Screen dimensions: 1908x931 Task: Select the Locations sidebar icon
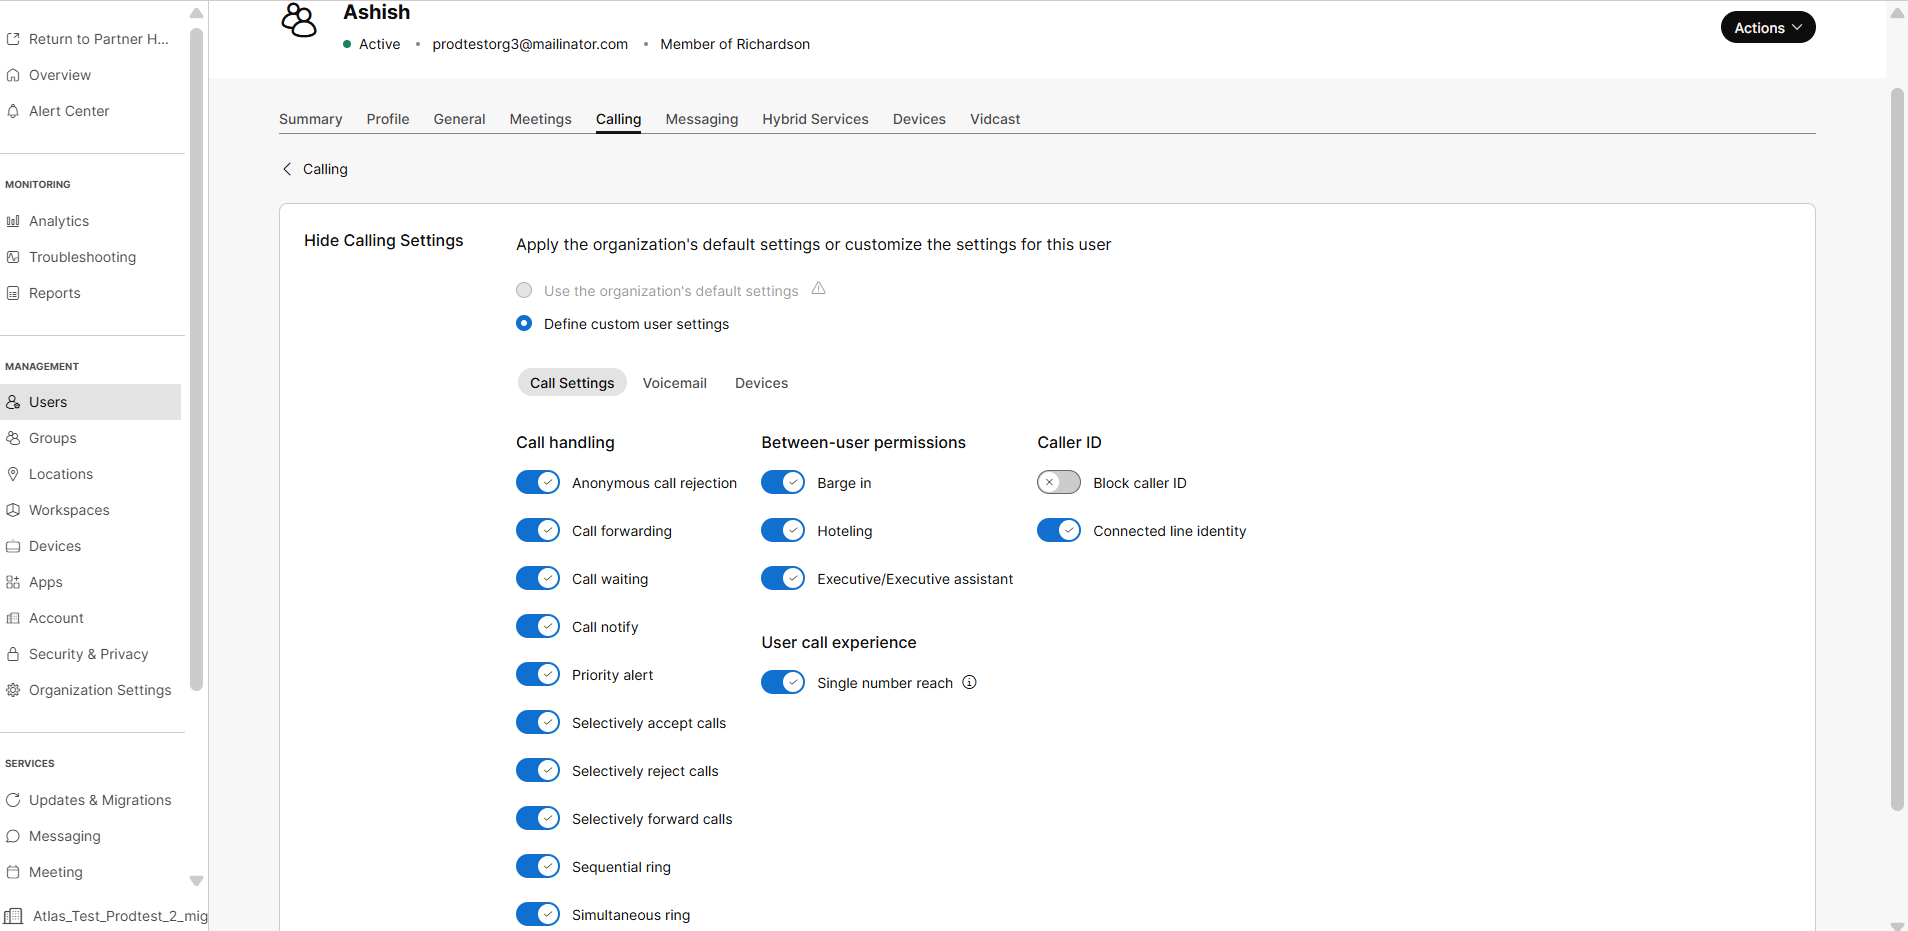click(x=14, y=474)
